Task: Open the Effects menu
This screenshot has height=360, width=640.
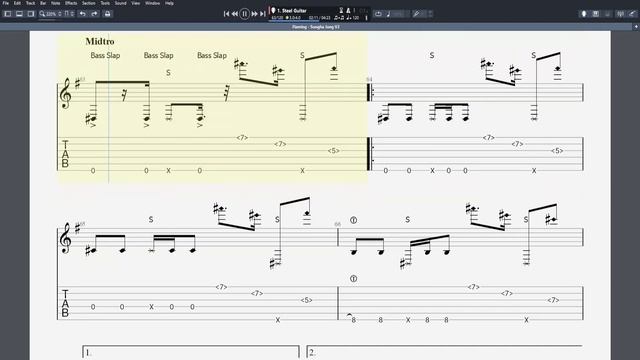Action: [x=71, y=3]
